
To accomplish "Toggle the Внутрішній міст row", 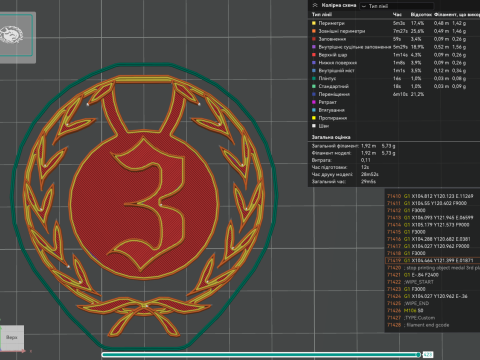I will click(394, 71).
